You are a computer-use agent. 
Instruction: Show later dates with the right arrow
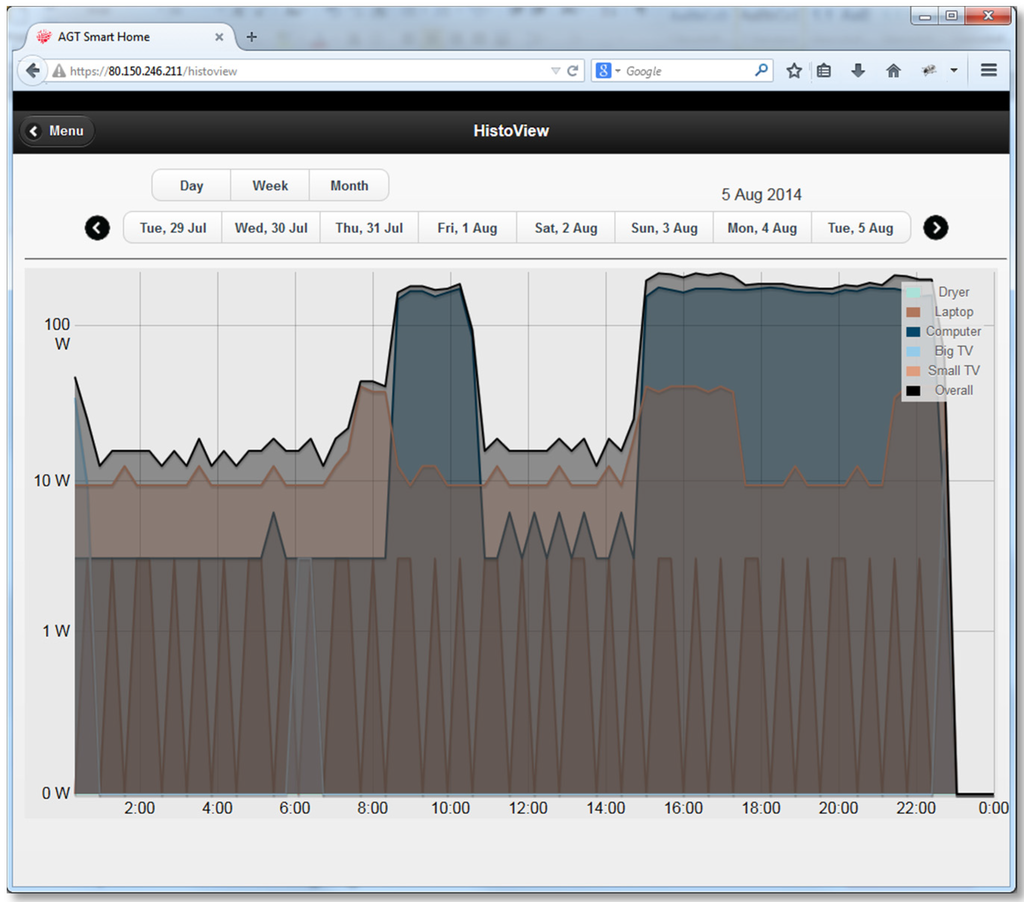pos(936,228)
